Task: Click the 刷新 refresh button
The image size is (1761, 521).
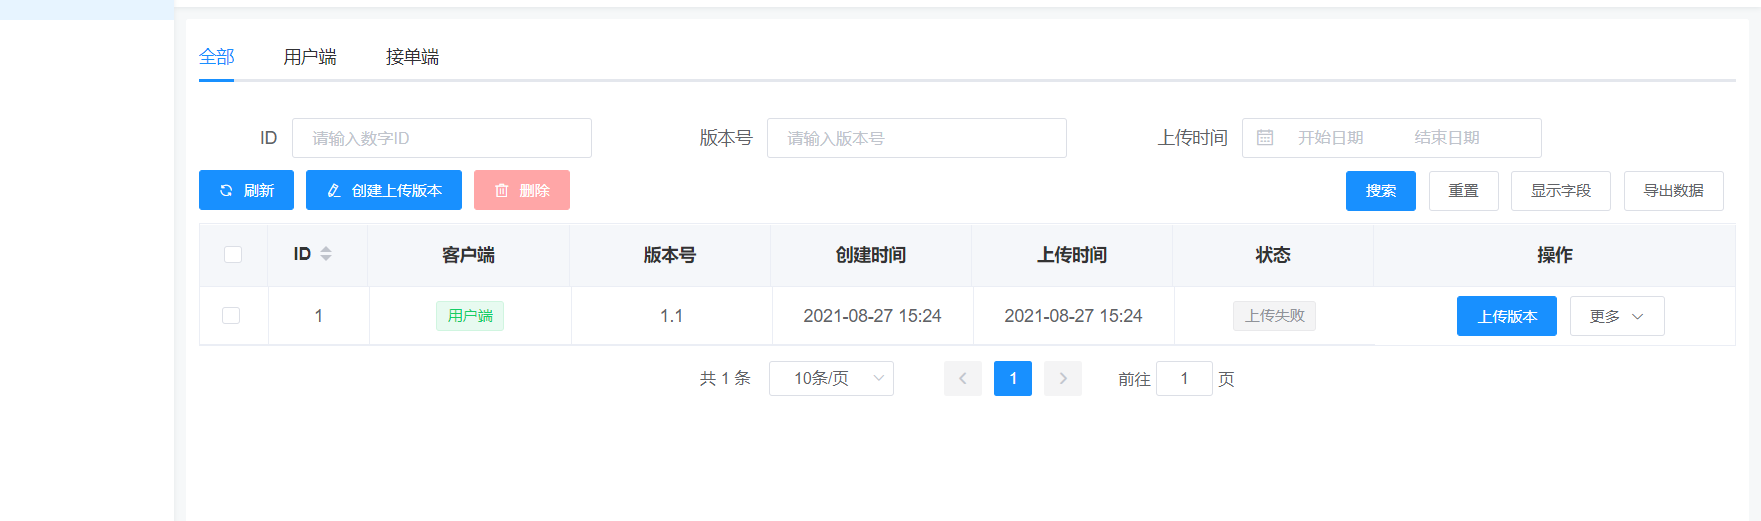Action: pos(246,190)
